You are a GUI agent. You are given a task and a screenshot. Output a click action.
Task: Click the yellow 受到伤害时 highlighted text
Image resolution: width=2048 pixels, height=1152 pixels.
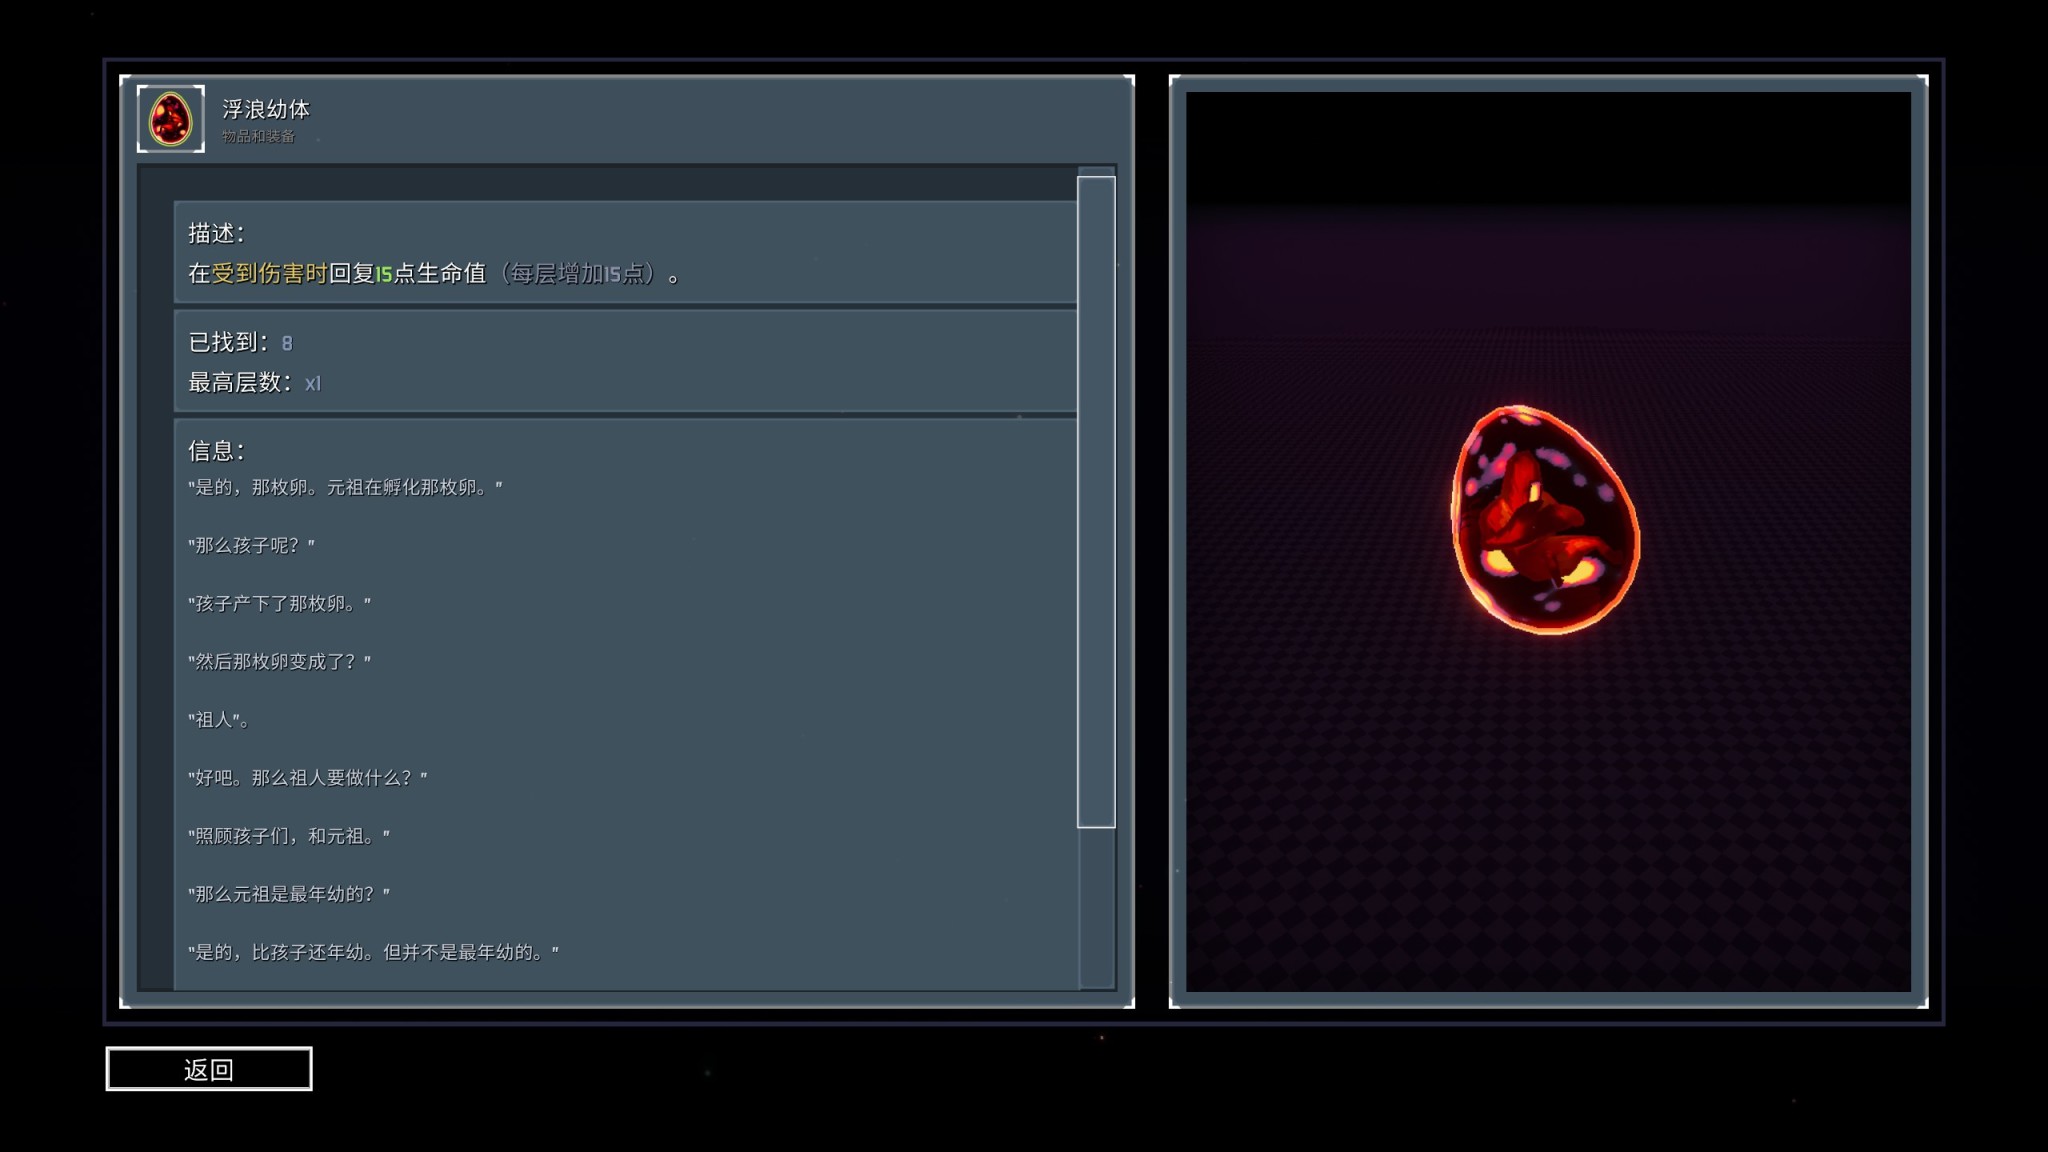click(269, 274)
